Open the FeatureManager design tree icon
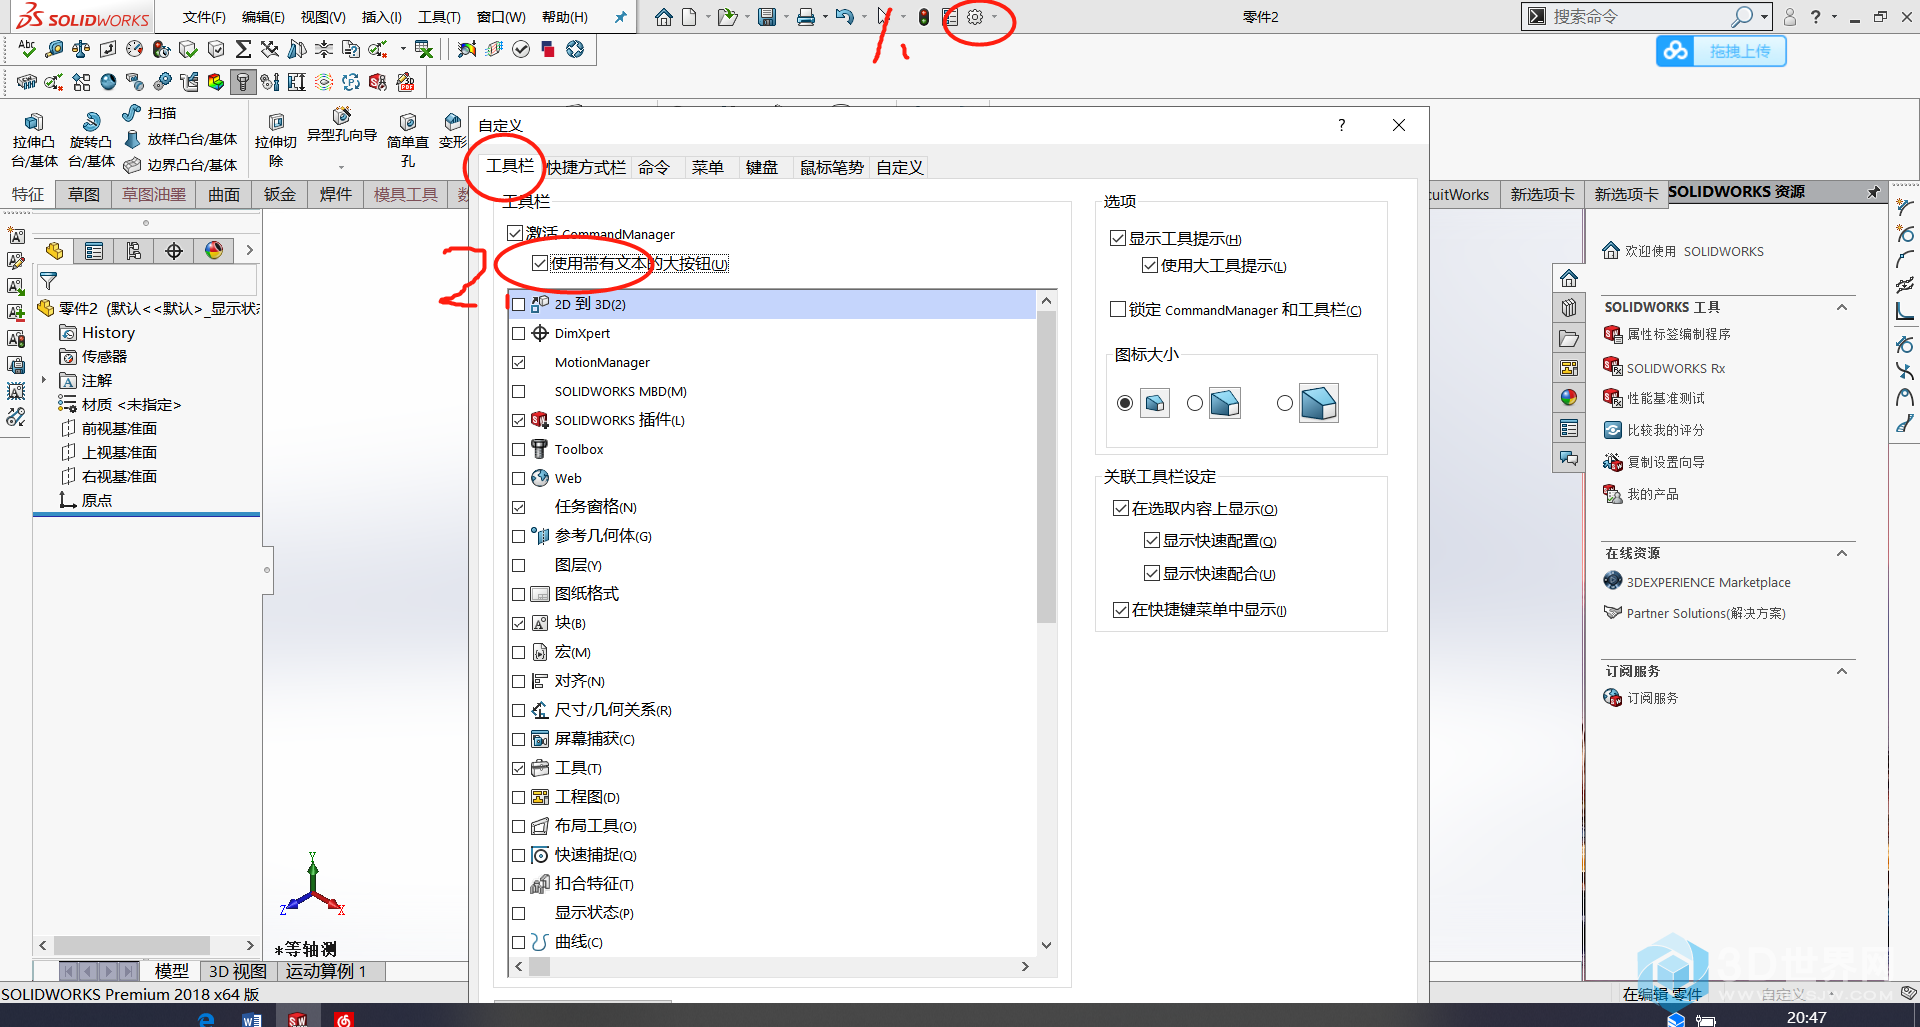The image size is (1920, 1027). (54, 251)
